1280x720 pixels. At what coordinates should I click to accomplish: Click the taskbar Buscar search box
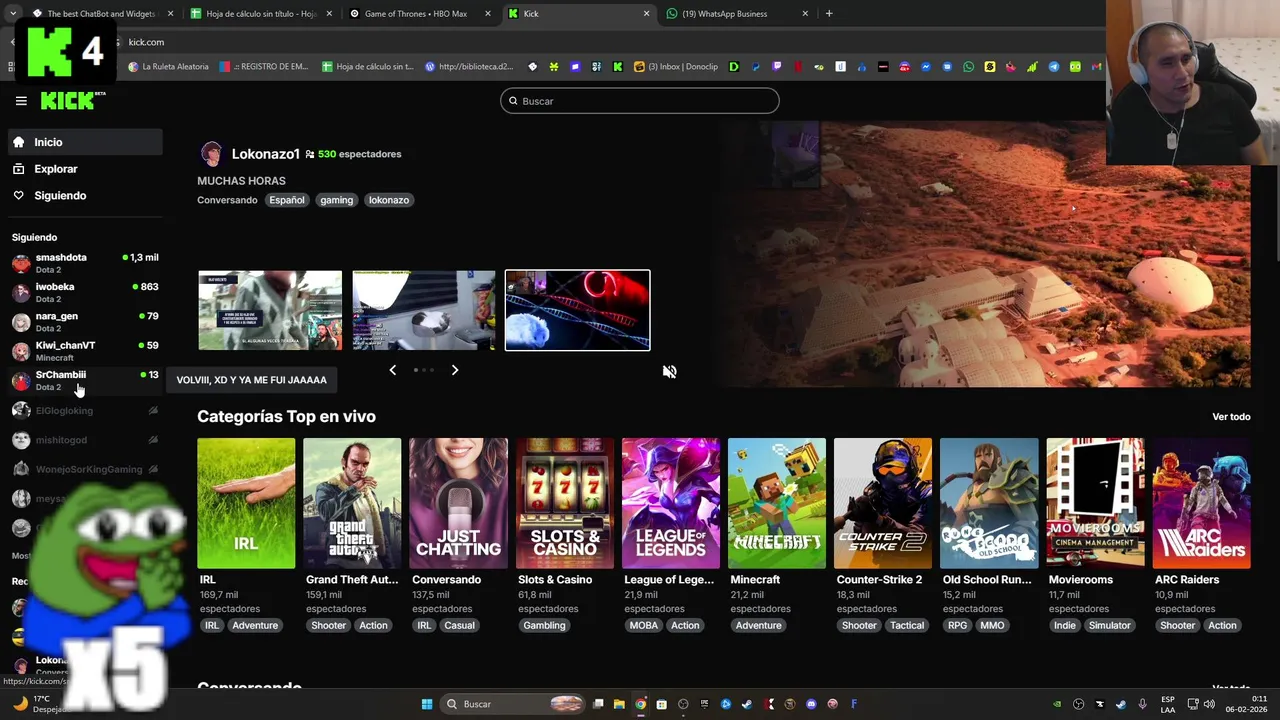513,704
